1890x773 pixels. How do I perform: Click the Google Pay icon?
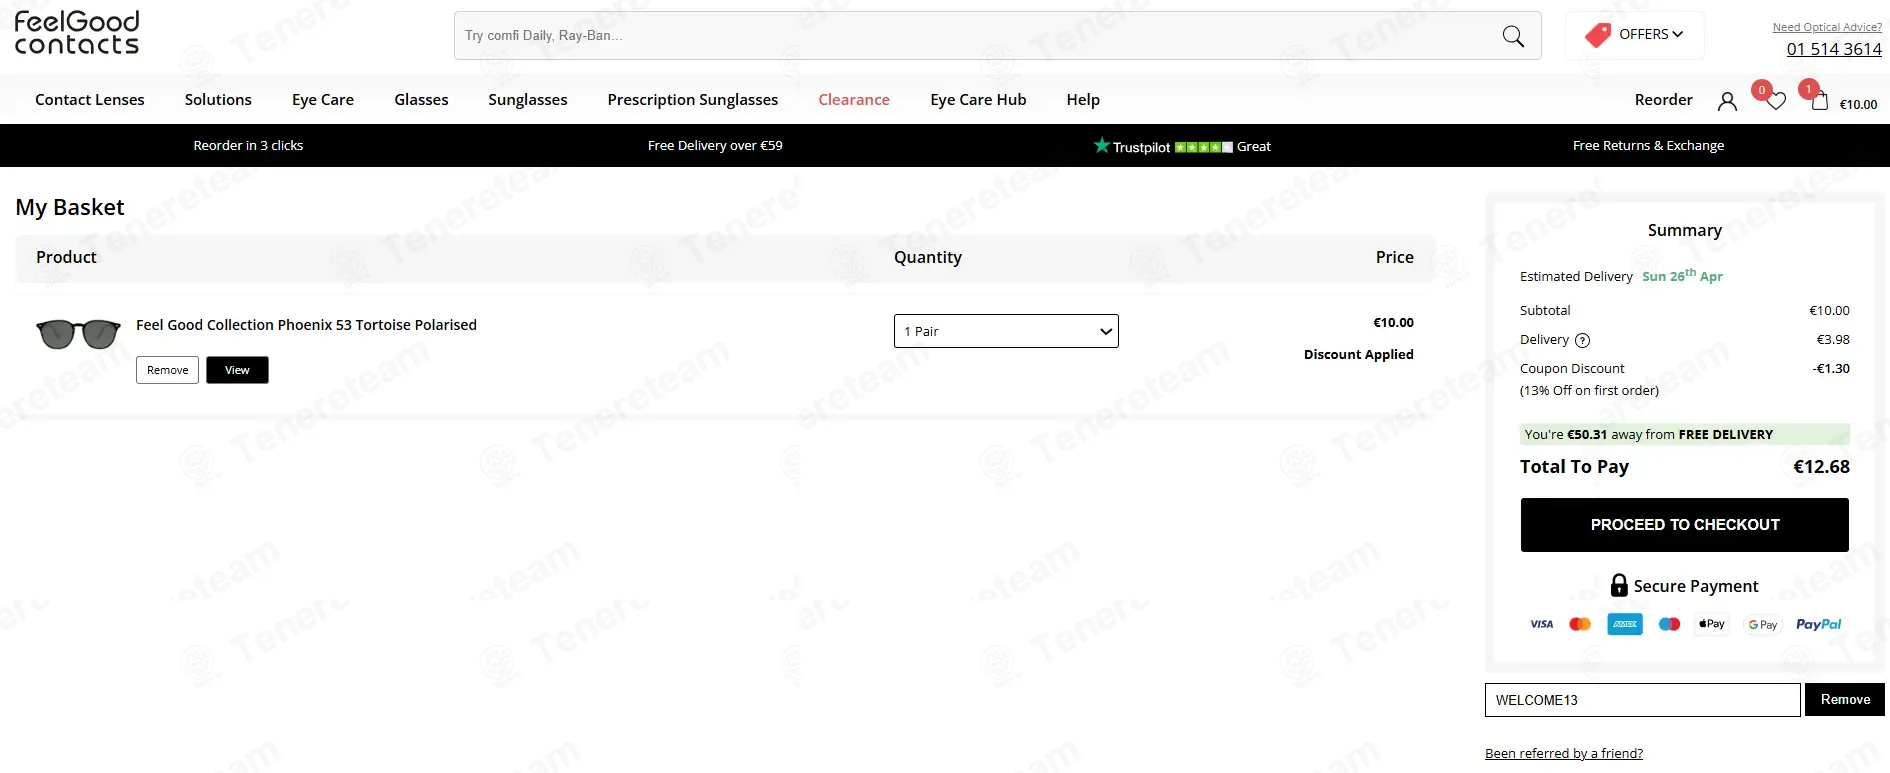(1763, 625)
